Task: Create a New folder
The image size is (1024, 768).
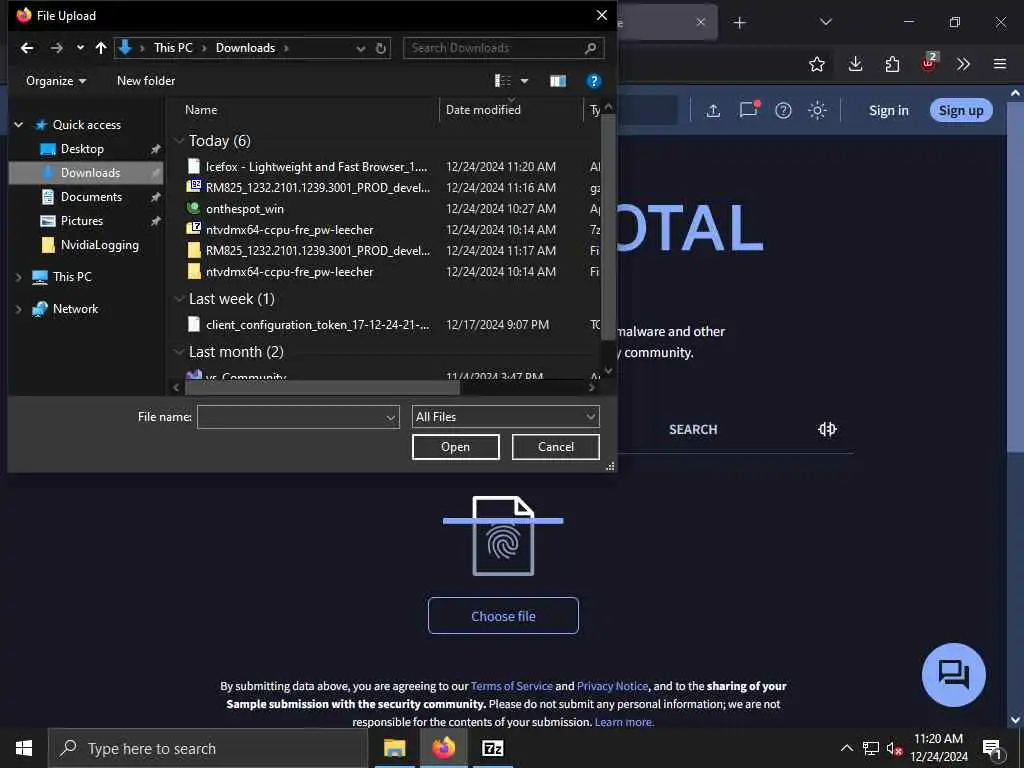Action: click(x=146, y=81)
